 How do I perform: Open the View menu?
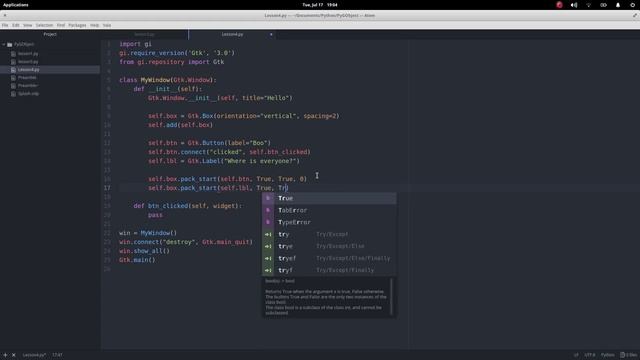pyautogui.click(x=27, y=25)
